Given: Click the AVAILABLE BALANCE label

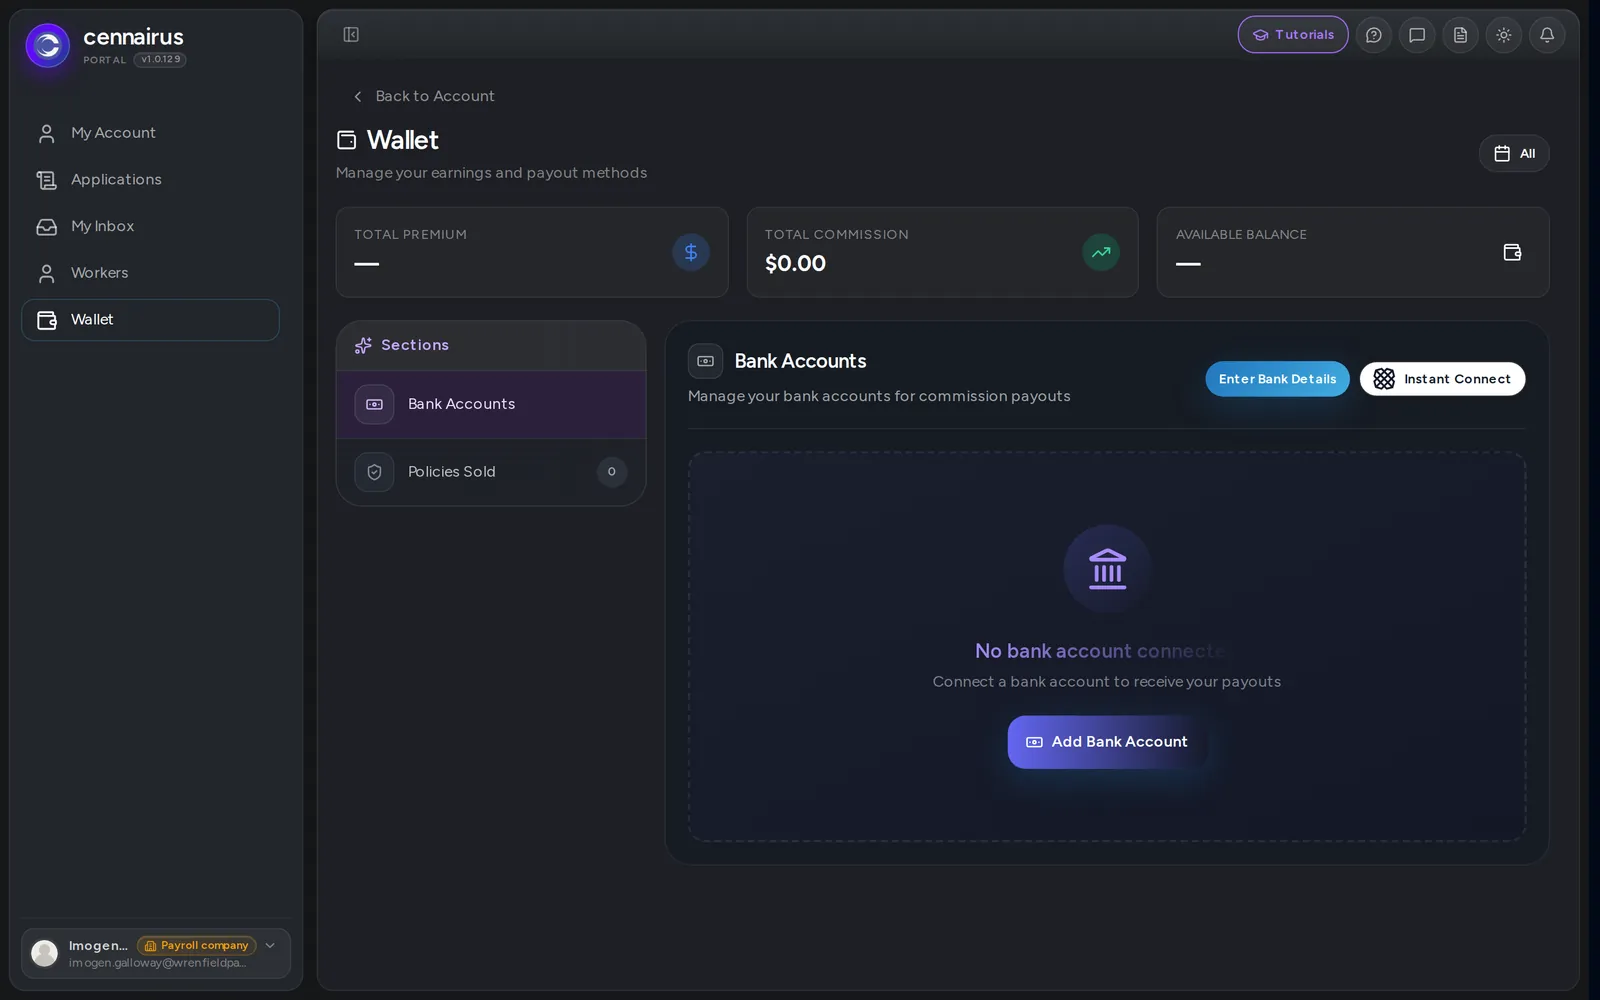Looking at the screenshot, I should [x=1241, y=235].
